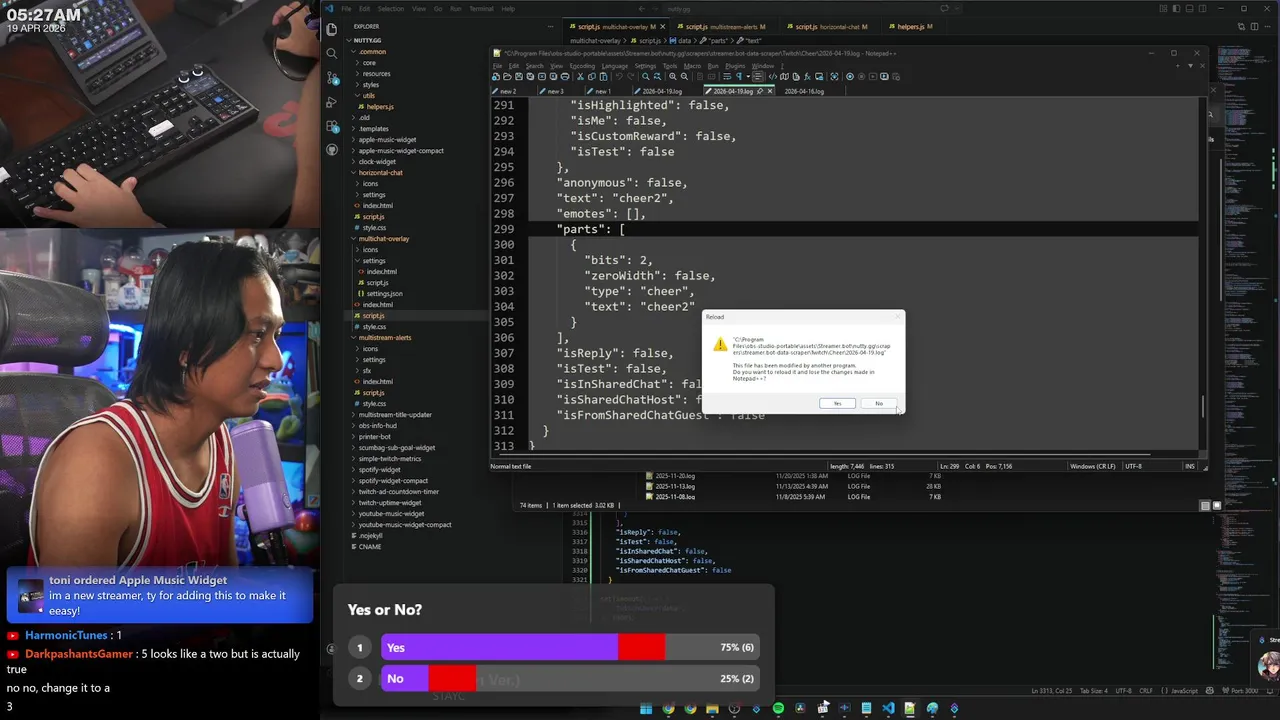Open VS Code Selection menu
Screen dimensions: 1280x720
pyautogui.click(x=391, y=9)
